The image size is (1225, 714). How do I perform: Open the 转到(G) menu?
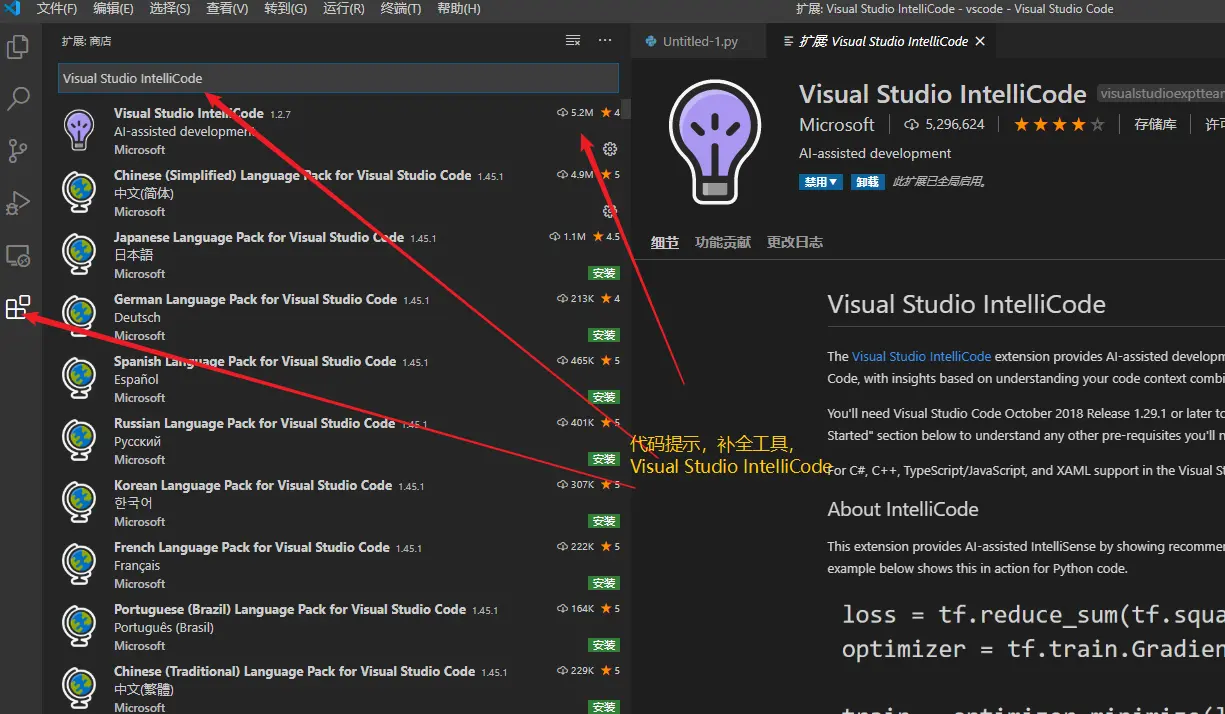(286, 9)
